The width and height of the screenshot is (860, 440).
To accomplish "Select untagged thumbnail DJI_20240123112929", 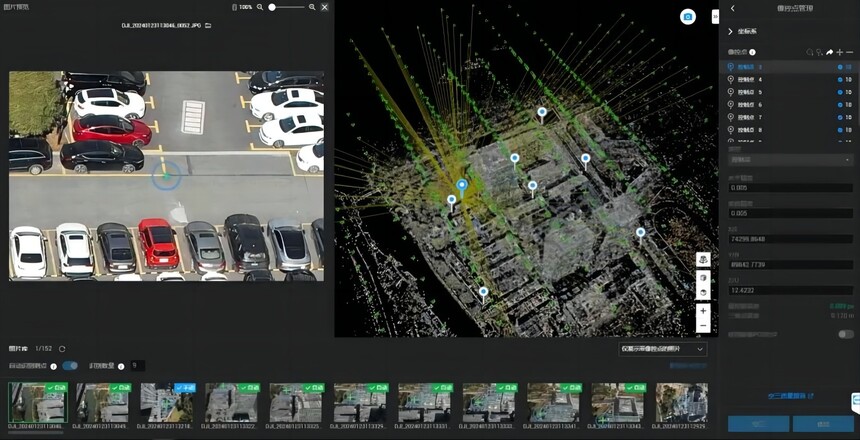I will (x=682, y=402).
